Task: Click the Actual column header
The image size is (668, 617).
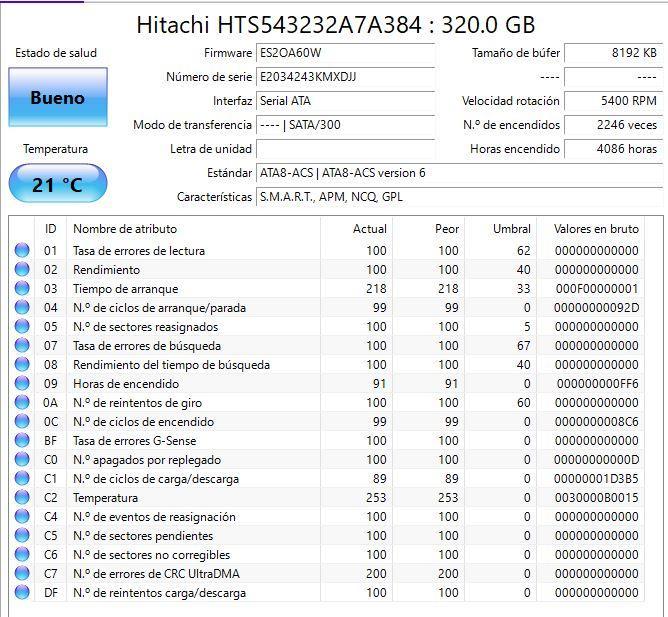Action: pos(357,229)
